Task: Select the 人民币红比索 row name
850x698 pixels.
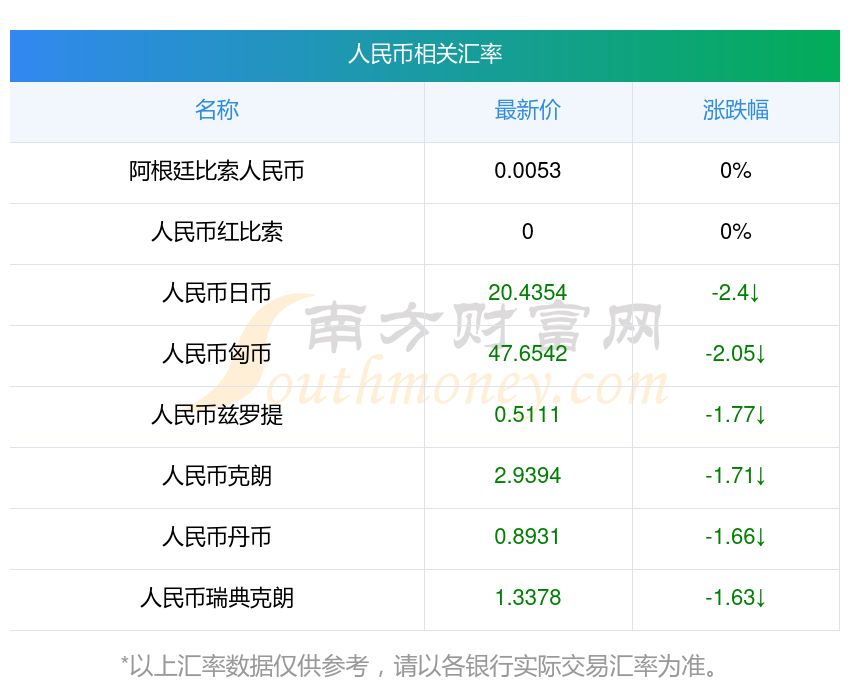Action: tap(217, 232)
